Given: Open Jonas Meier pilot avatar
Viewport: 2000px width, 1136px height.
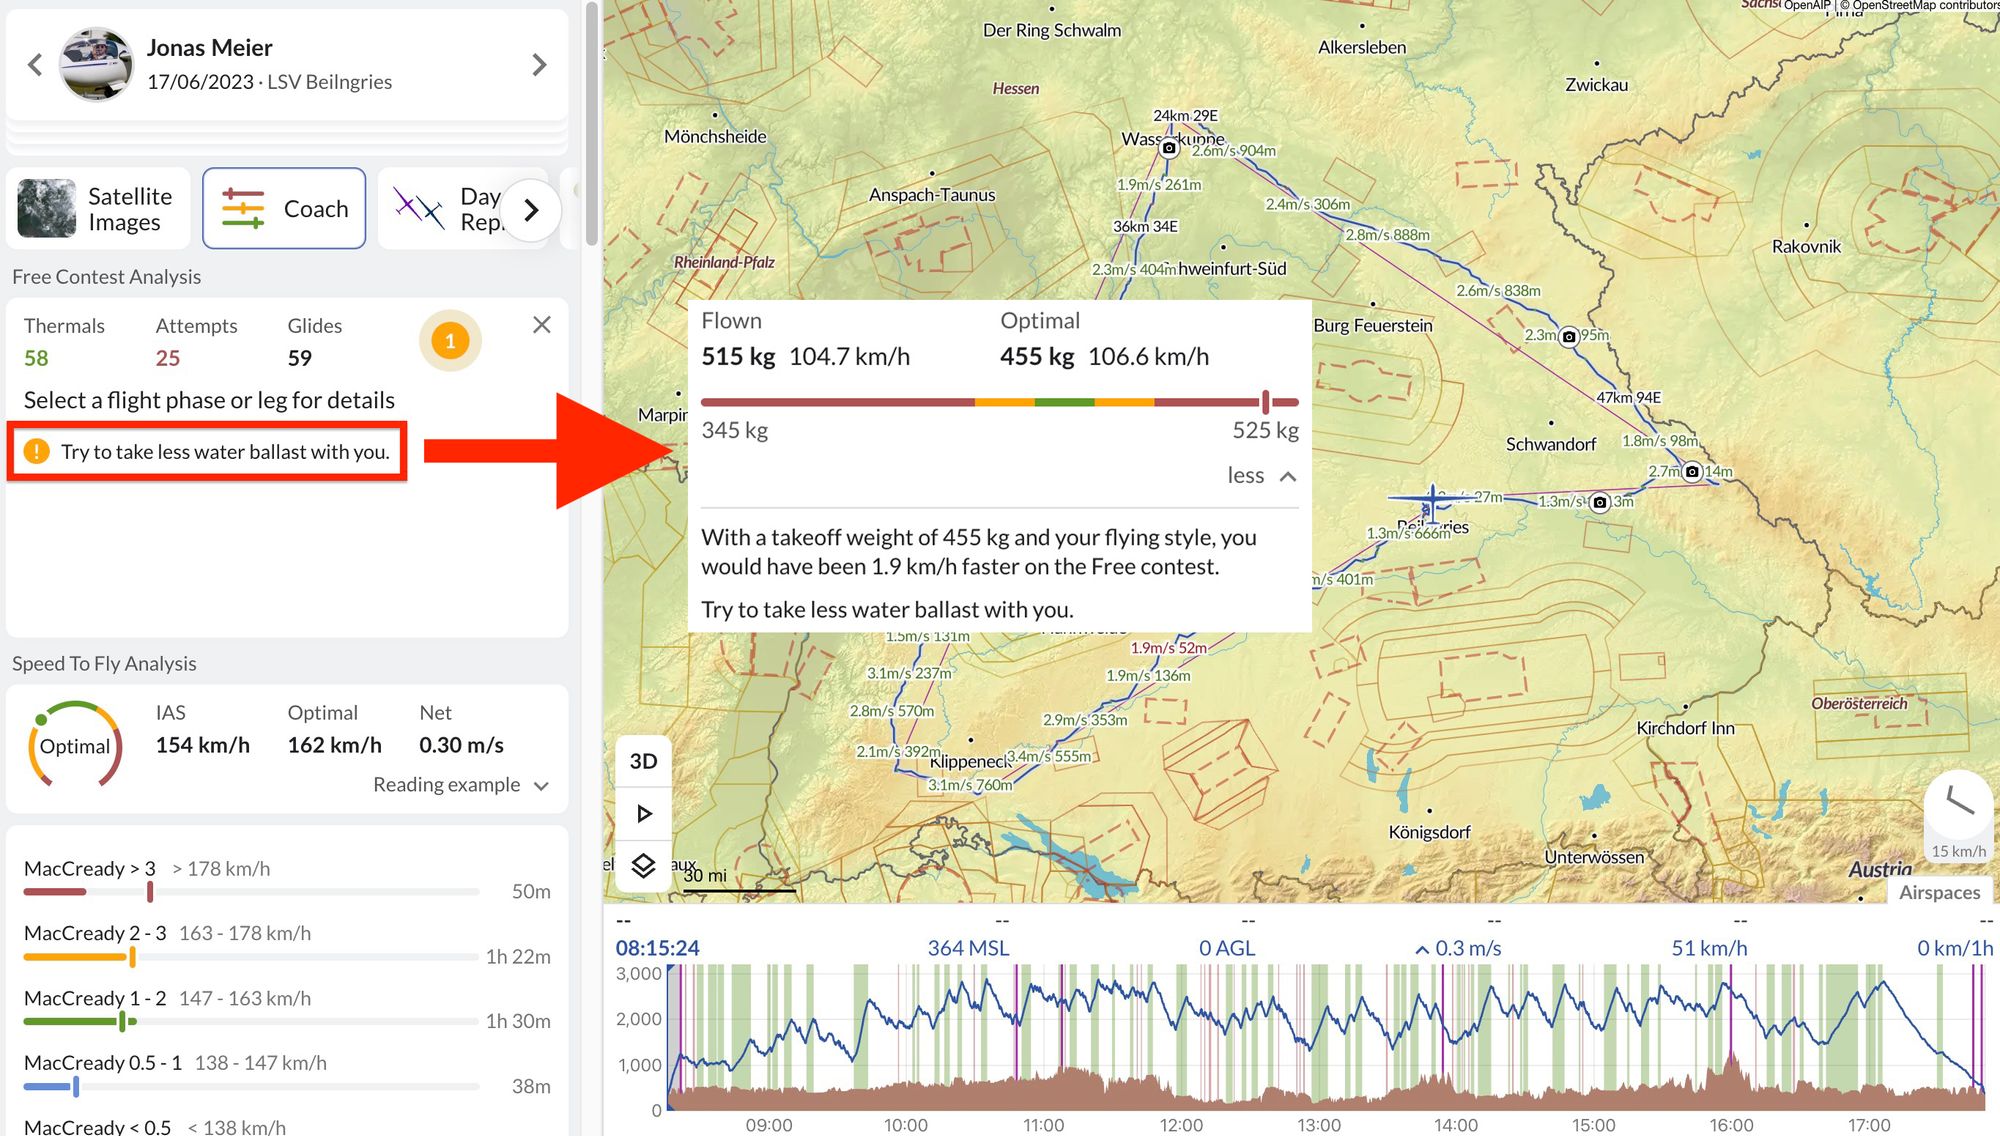Looking at the screenshot, I should point(96,65).
